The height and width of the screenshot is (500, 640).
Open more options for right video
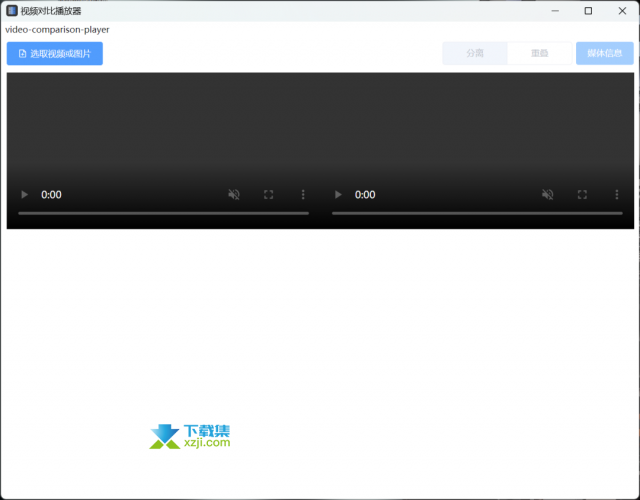pyautogui.click(x=617, y=195)
